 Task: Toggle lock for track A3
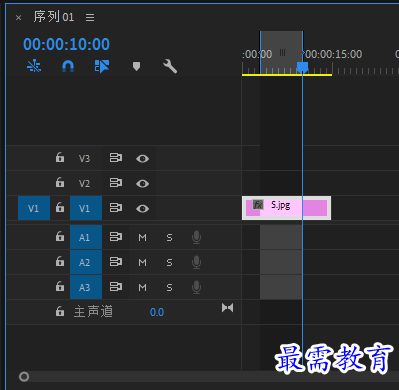click(60, 286)
